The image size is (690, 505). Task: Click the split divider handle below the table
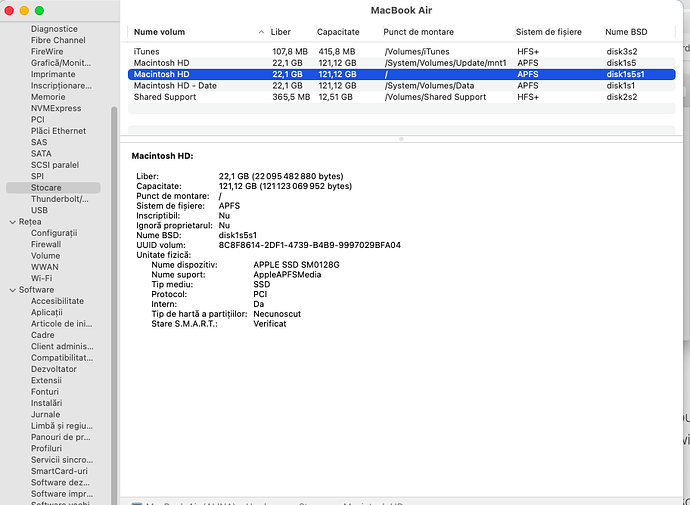click(401, 139)
